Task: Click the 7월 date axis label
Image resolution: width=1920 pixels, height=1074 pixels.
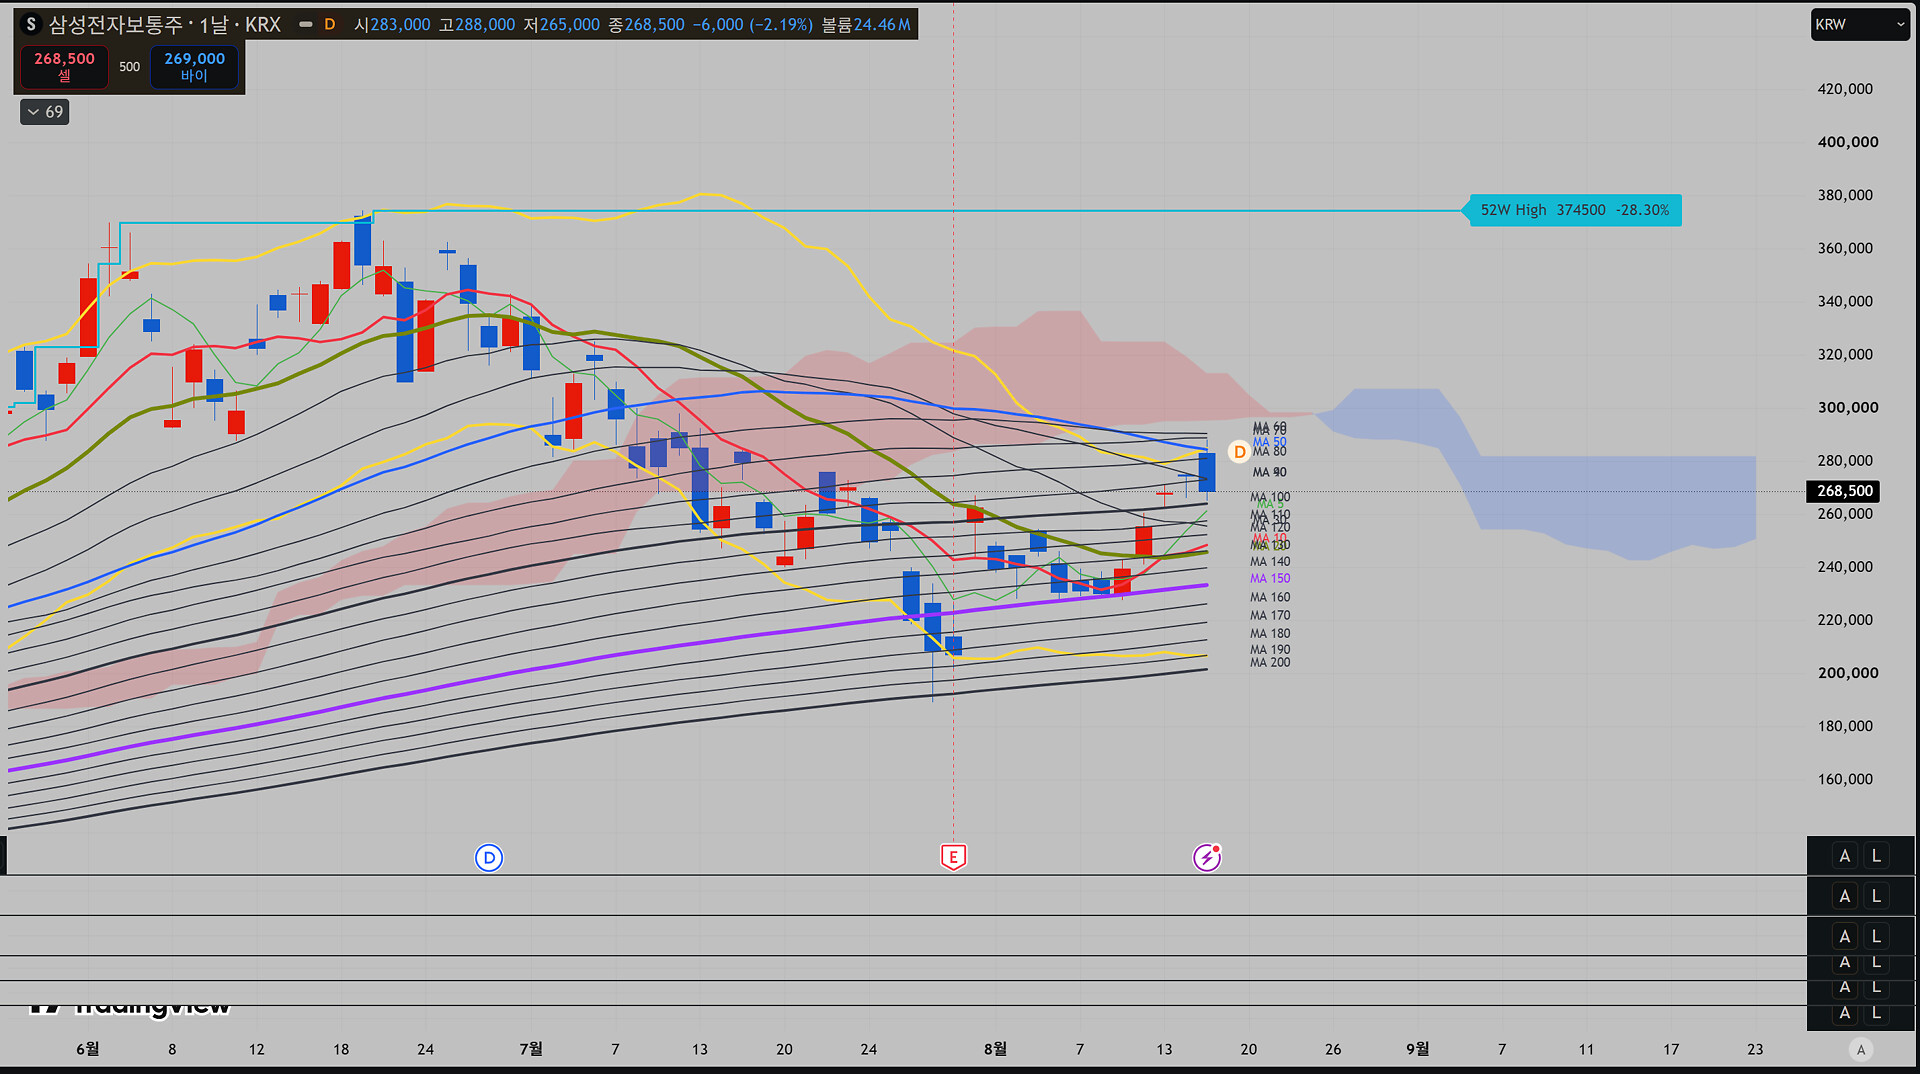Action: pos(531,1048)
